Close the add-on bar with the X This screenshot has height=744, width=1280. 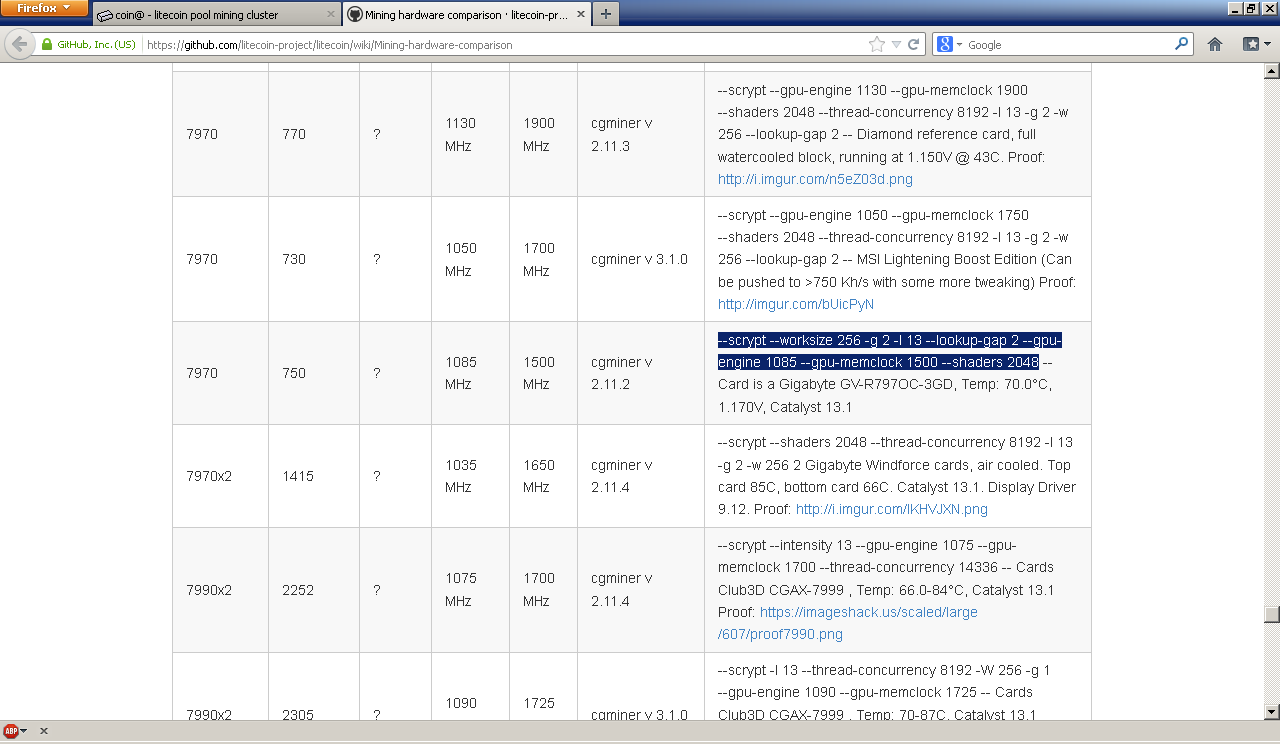click(44, 731)
